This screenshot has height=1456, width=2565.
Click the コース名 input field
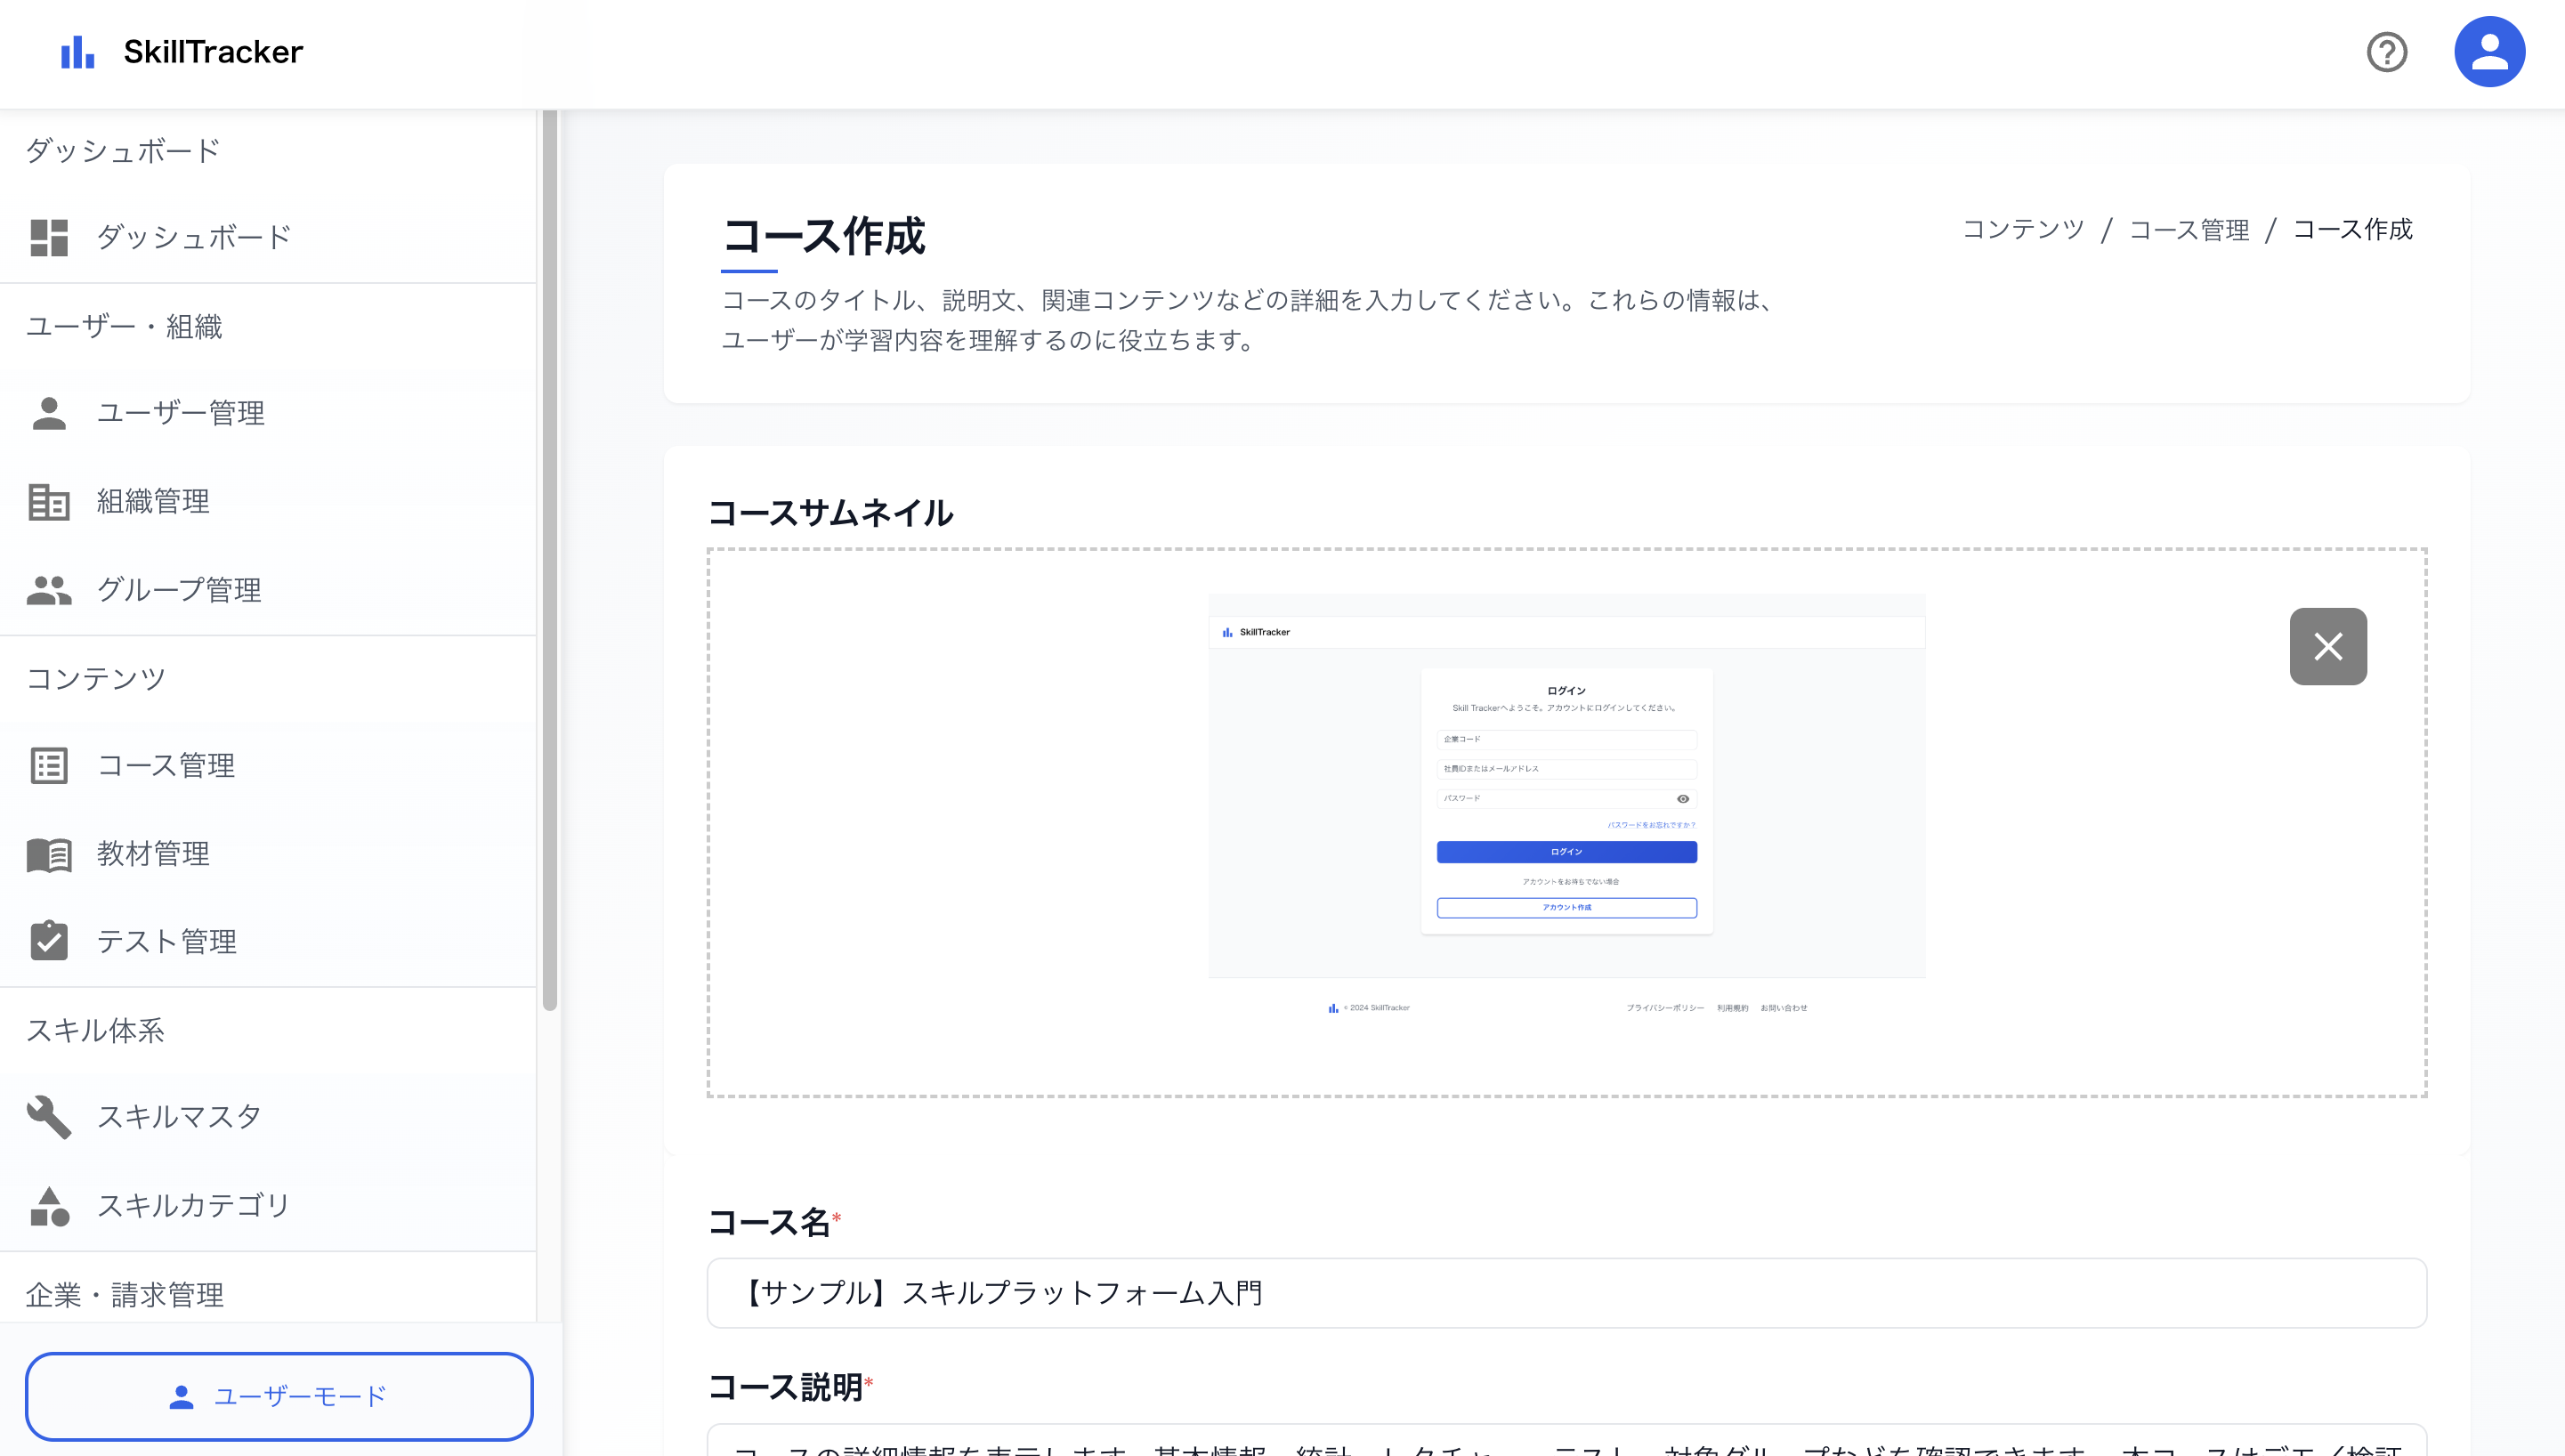1566,1293
